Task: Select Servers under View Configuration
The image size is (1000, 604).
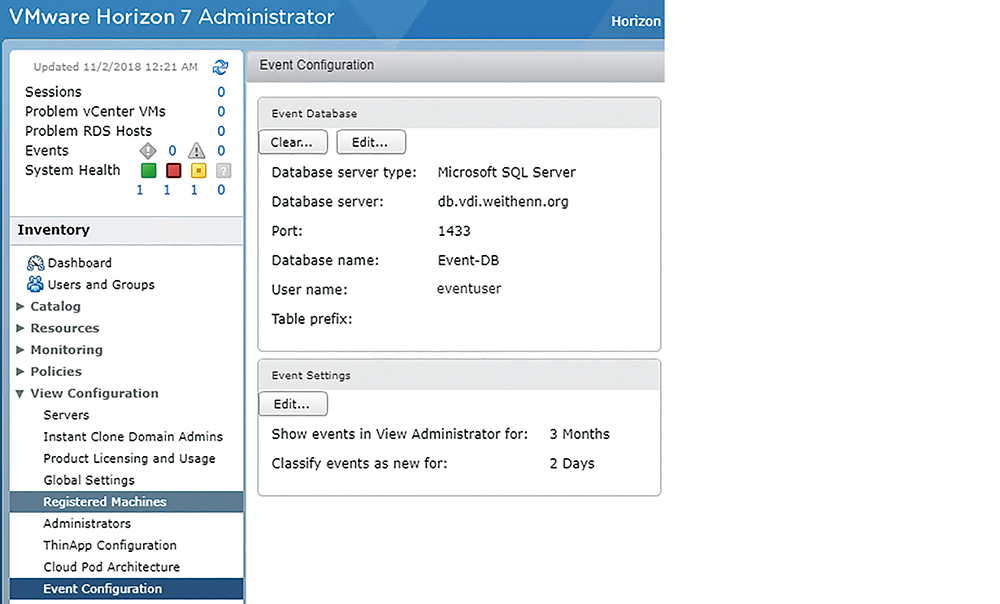Action: (66, 415)
